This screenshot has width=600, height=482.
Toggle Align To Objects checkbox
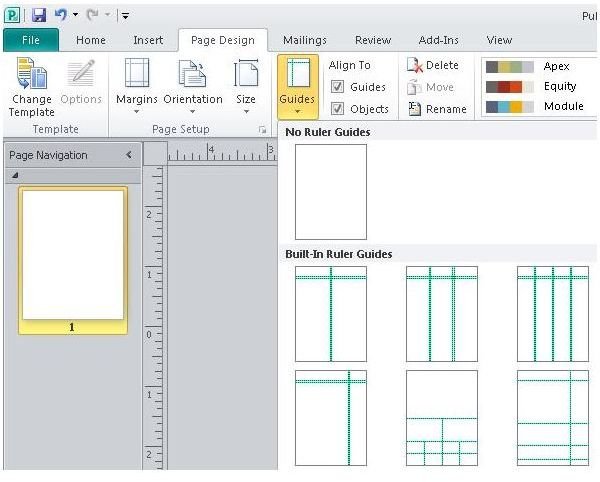click(337, 109)
